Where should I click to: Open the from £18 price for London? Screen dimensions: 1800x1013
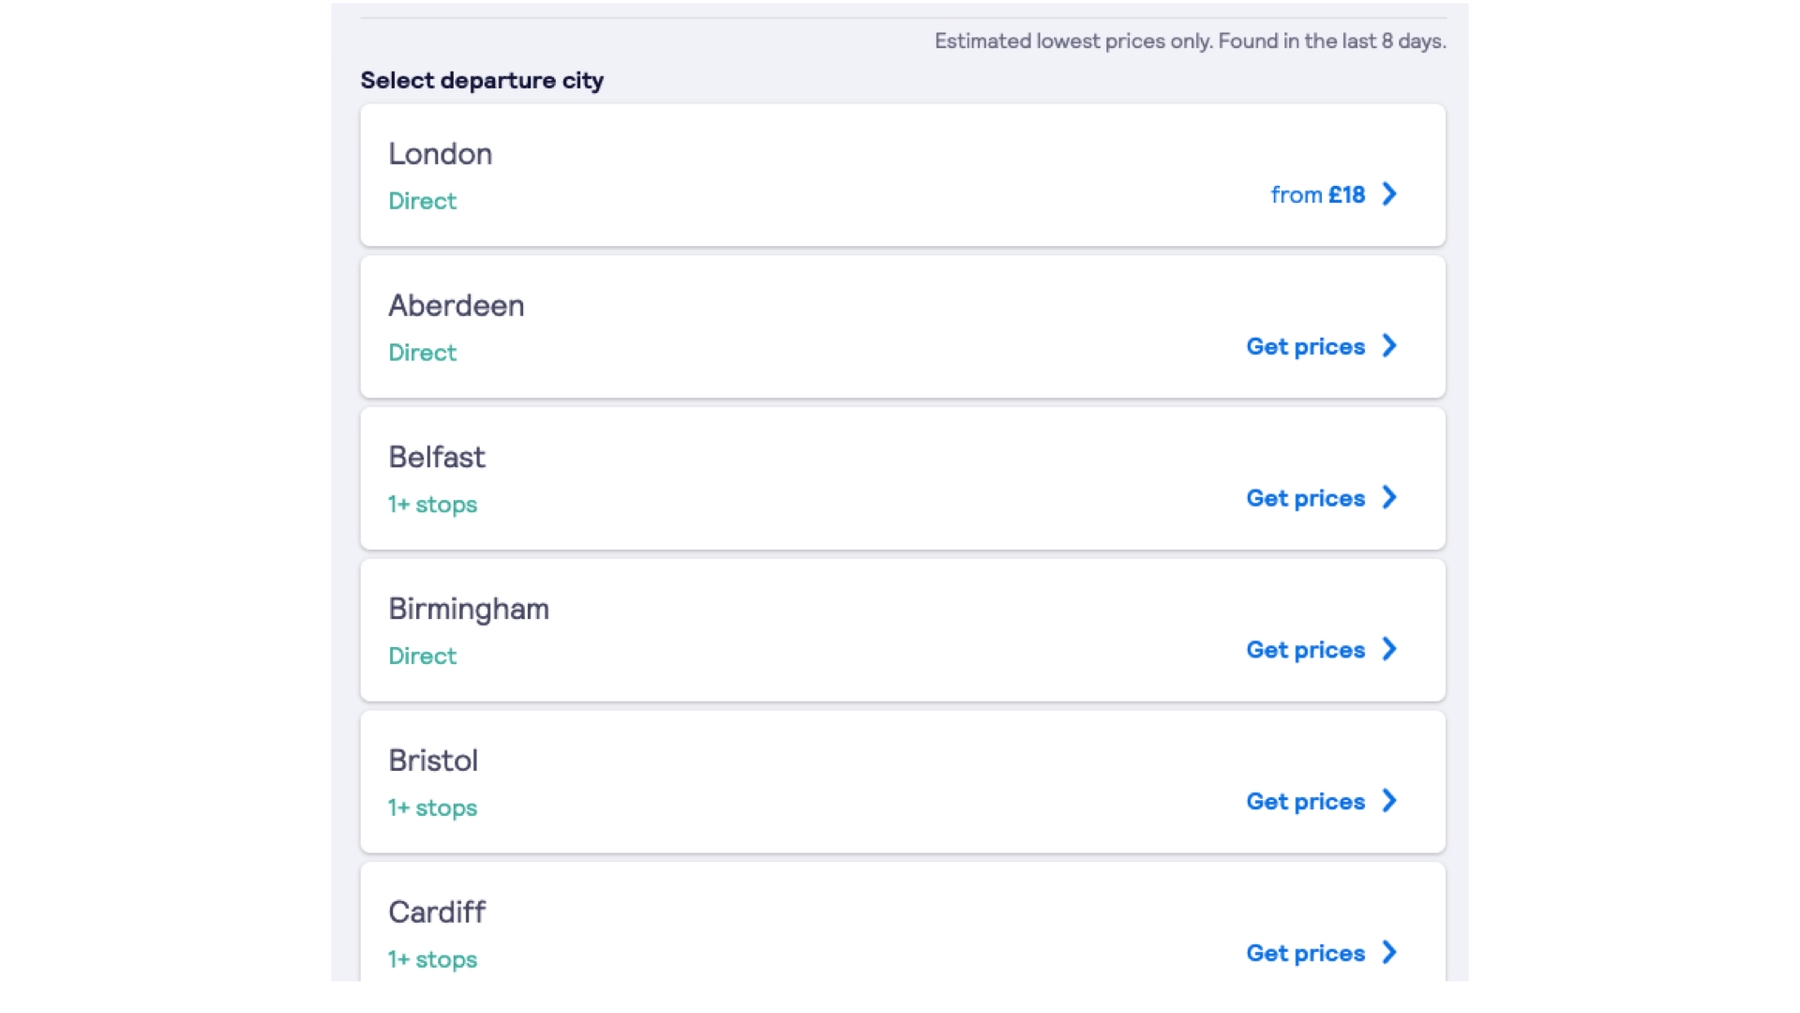tap(1317, 195)
